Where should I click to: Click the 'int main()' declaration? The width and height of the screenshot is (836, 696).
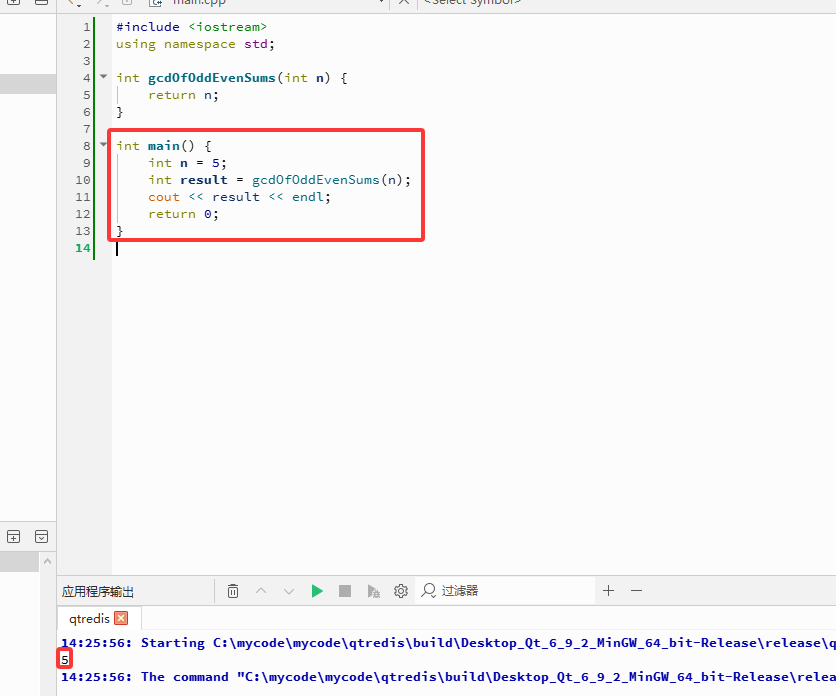tap(164, 146)
